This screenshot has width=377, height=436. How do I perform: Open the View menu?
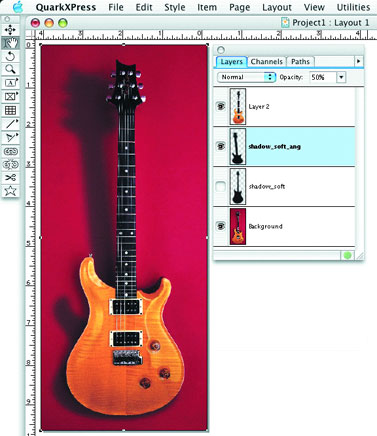[314, 7]
